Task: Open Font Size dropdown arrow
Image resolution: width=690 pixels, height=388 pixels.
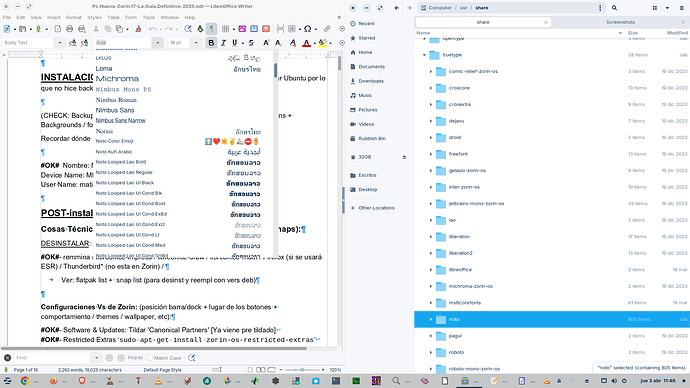Action: [x=196, y=43]
